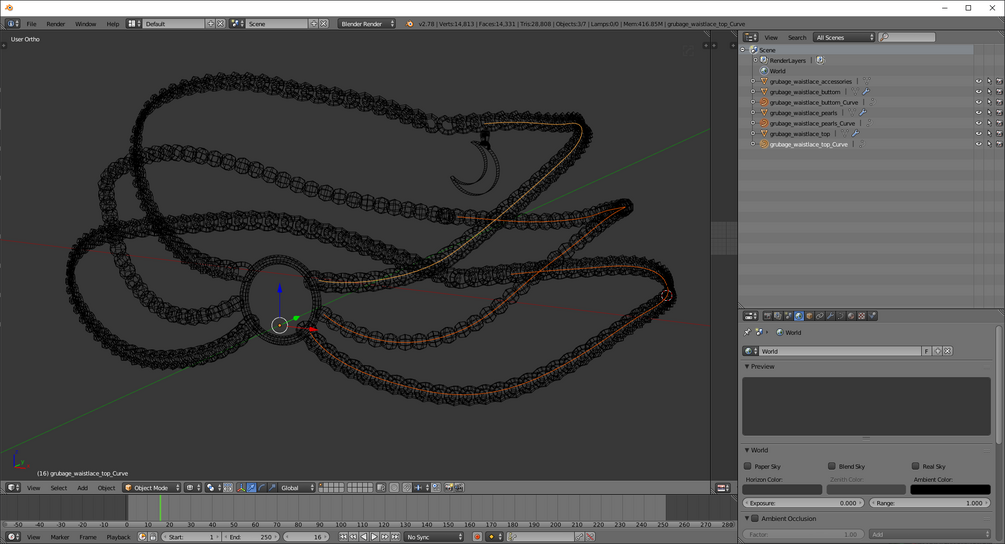The image size is (1005, 544).
Task: Enable the Paper Sky checkbox
Action: tap(748, 466)
